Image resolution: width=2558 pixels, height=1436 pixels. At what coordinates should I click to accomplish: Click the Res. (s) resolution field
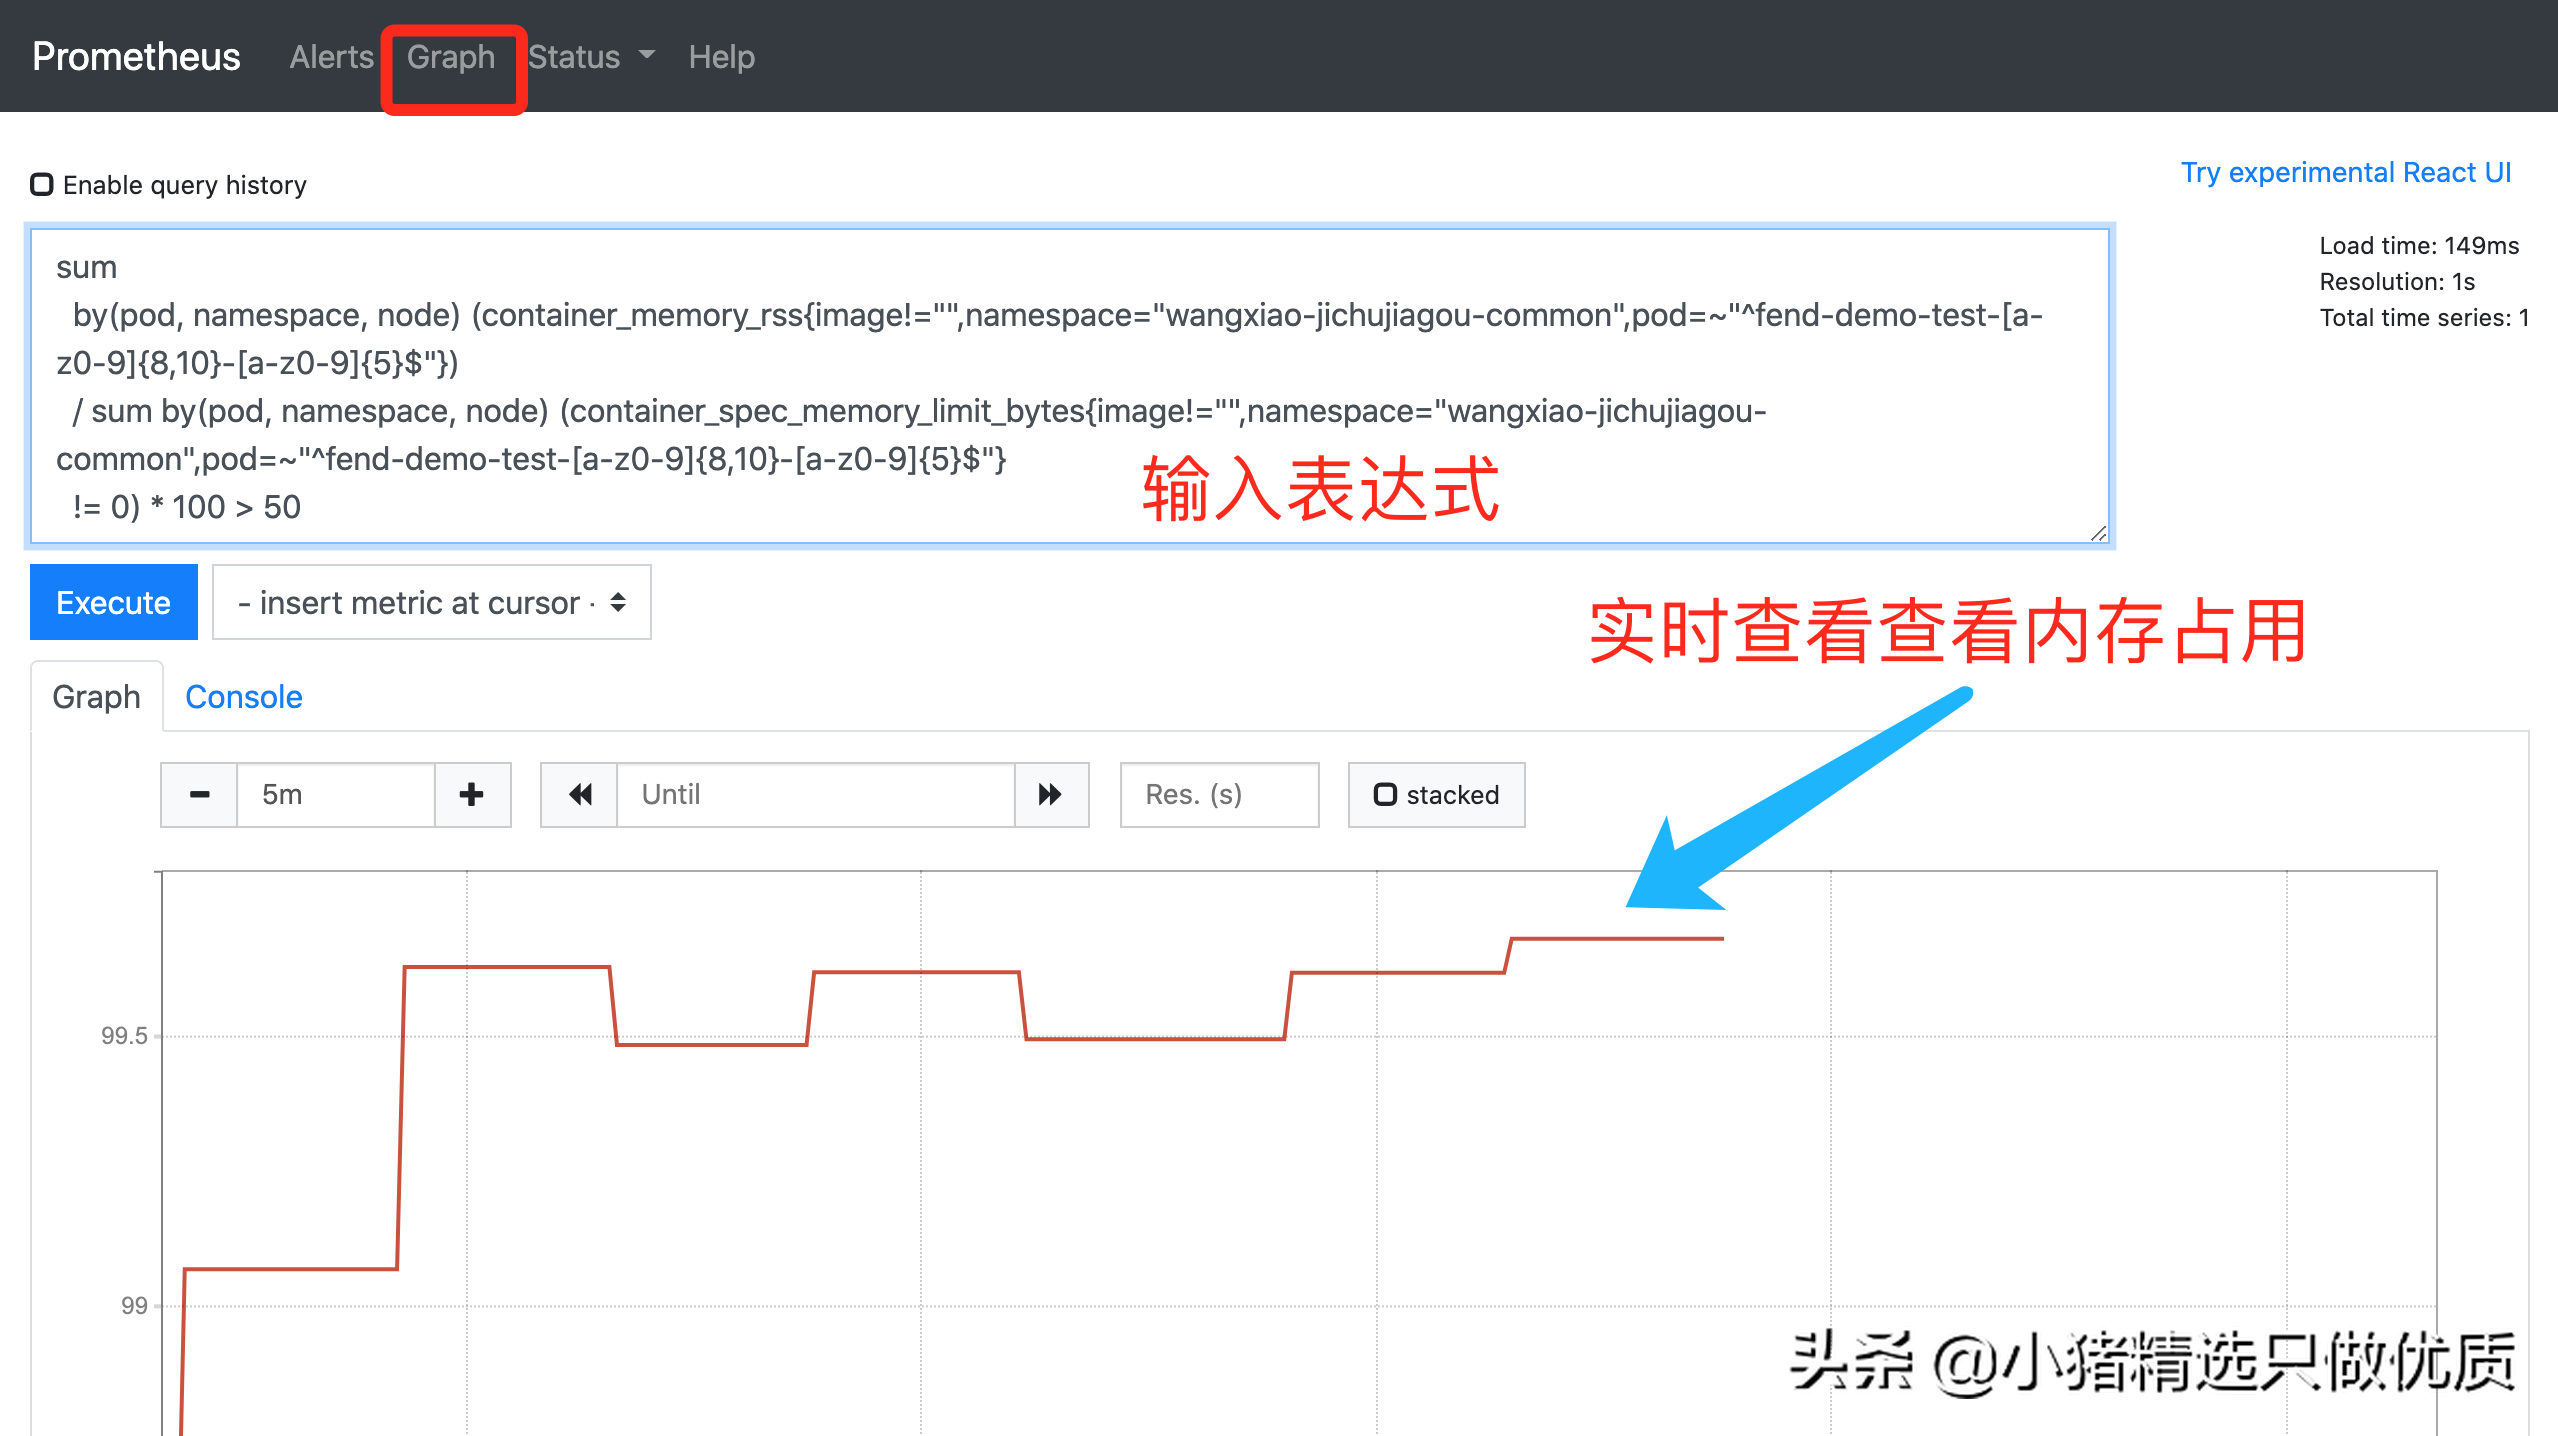1220,795
